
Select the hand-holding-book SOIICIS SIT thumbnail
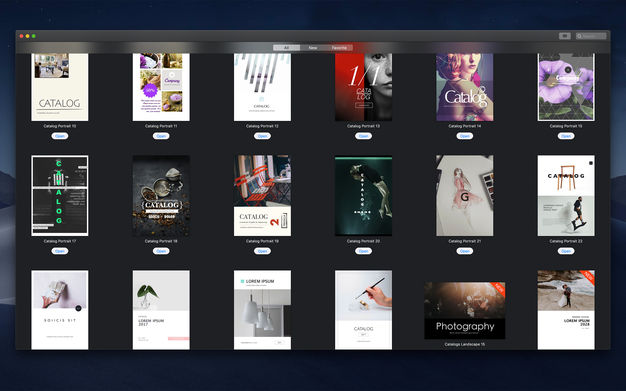pos(60,310)
